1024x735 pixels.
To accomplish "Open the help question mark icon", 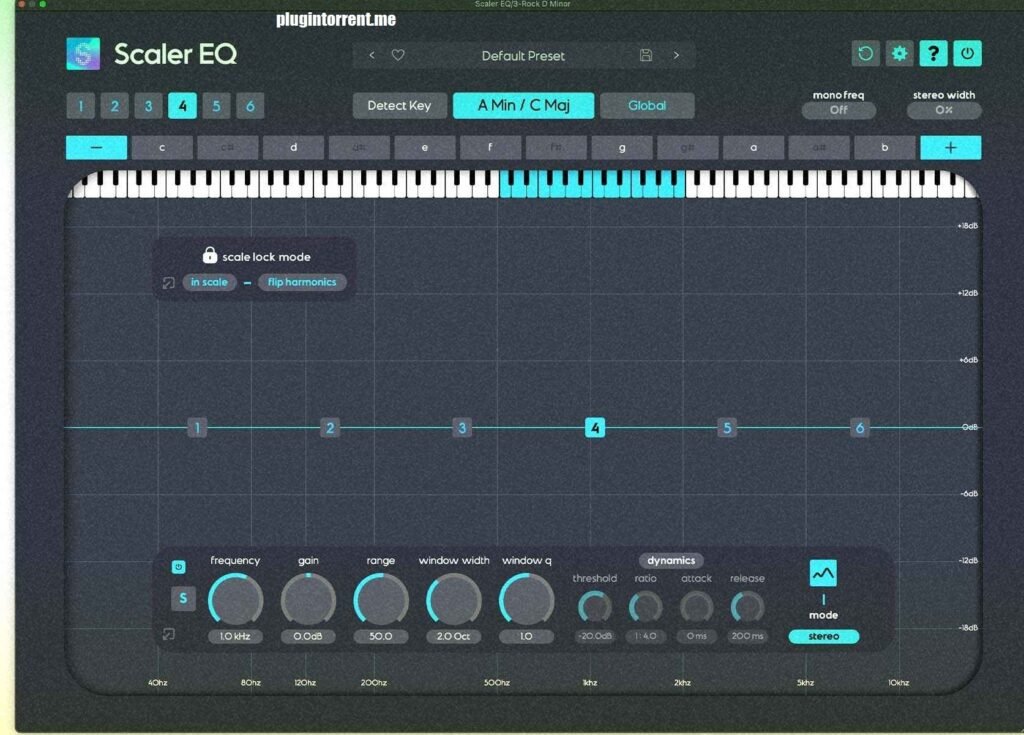I will pyautogui.click(x=933, y=54).
